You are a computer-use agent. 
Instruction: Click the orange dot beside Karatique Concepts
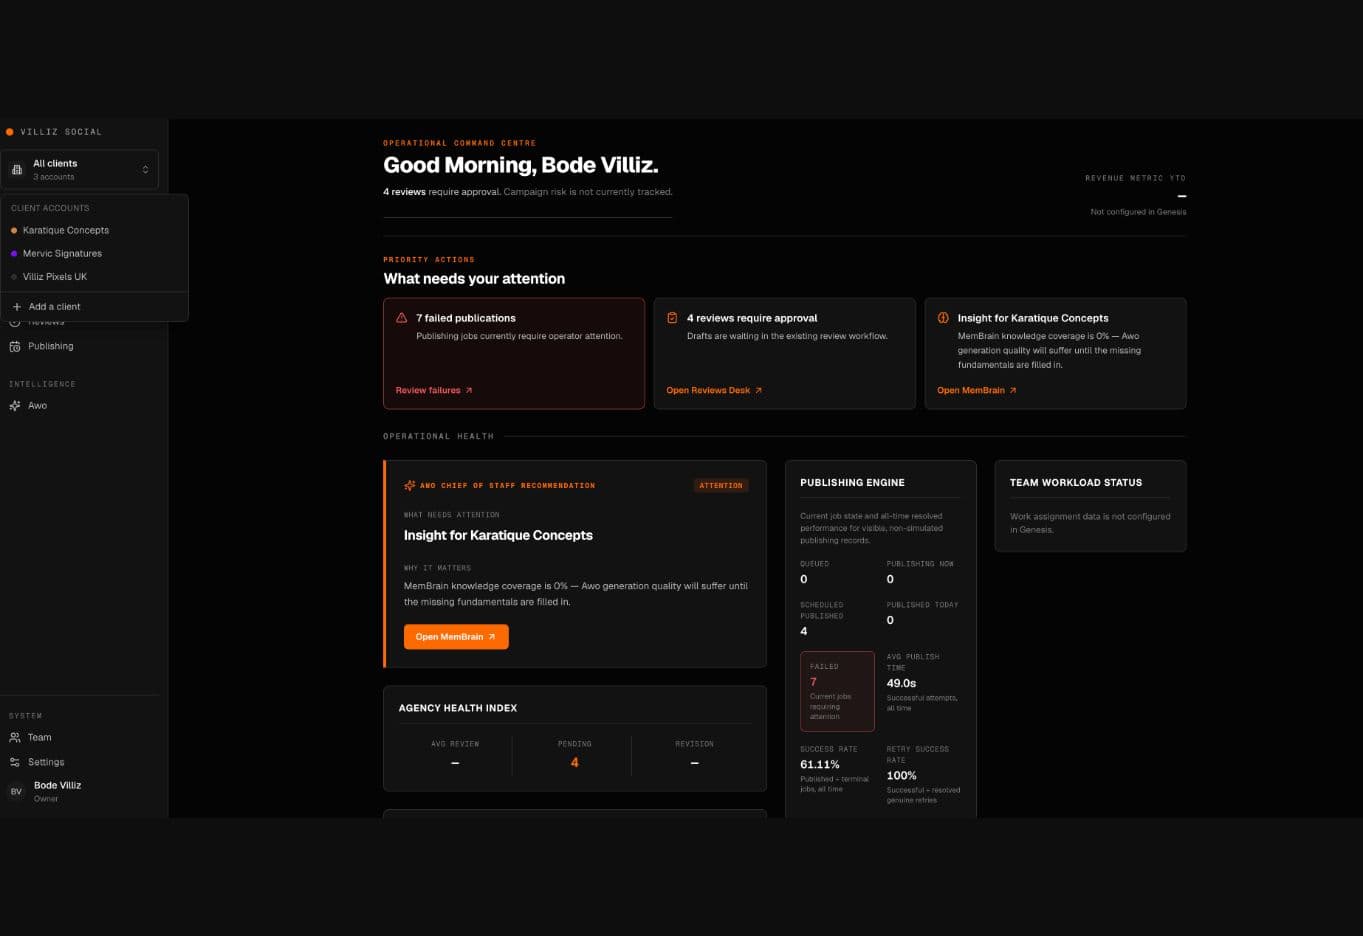click(14, 230)
